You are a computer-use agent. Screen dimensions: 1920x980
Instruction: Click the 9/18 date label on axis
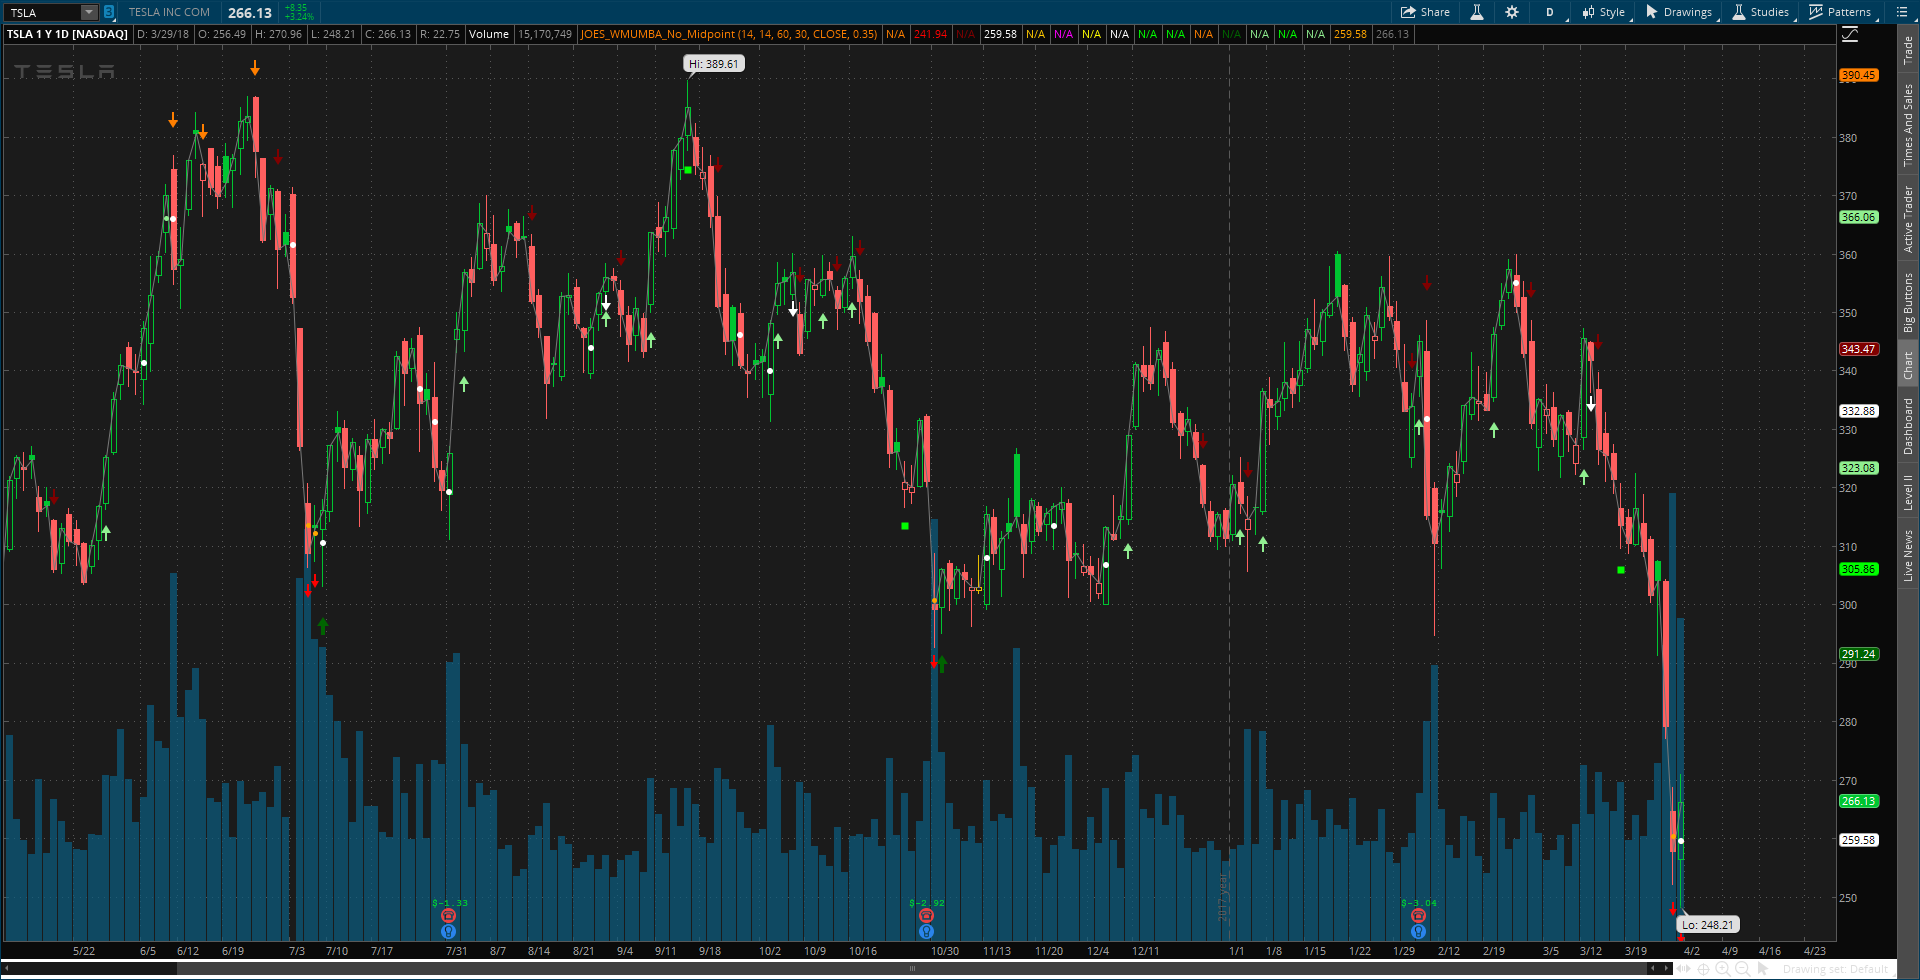click(x=710, y=951)
